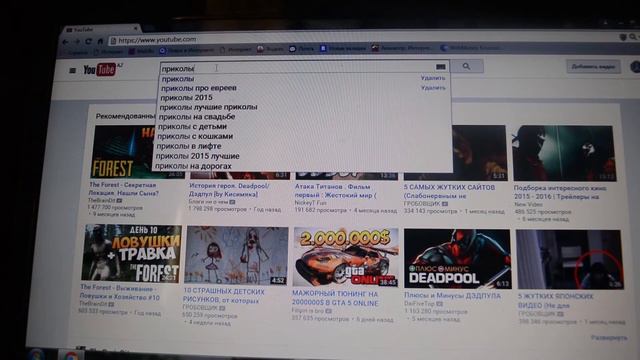The height and width of the screenshot is (360, 640).
Task: Open channel ГРОБОВЩИК under 5 САМЫХ ЖУТКИХ САЙТОВ
Action: coord(422,203)
